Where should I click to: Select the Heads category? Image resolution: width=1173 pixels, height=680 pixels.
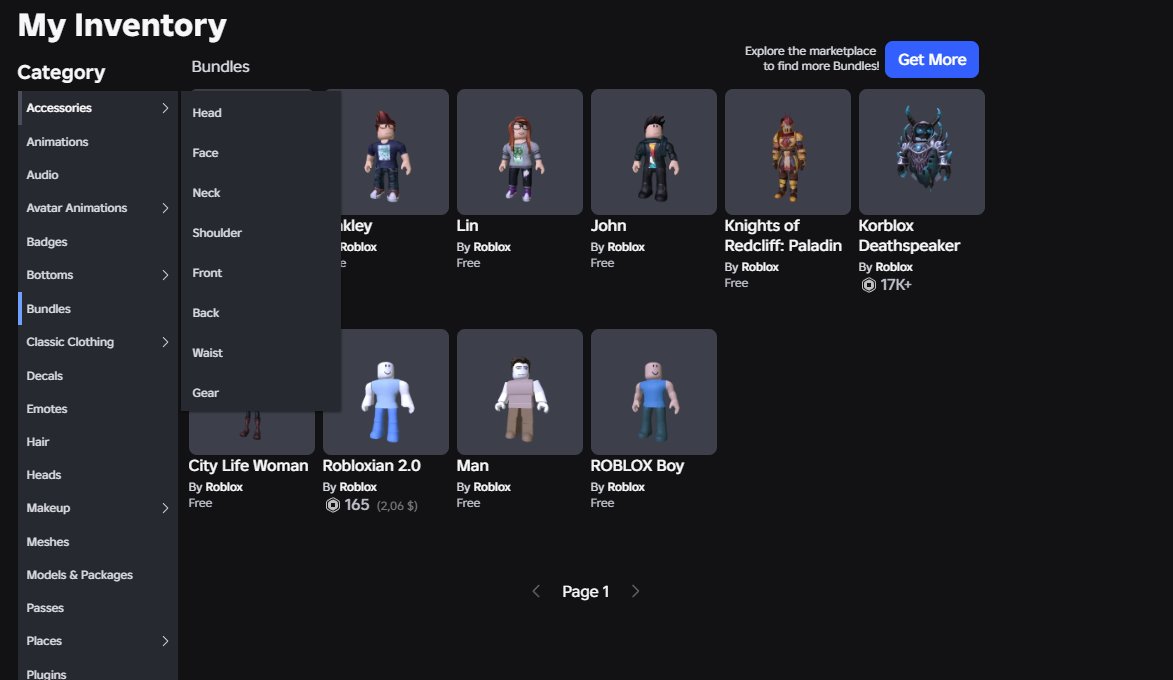coord(98,474)
